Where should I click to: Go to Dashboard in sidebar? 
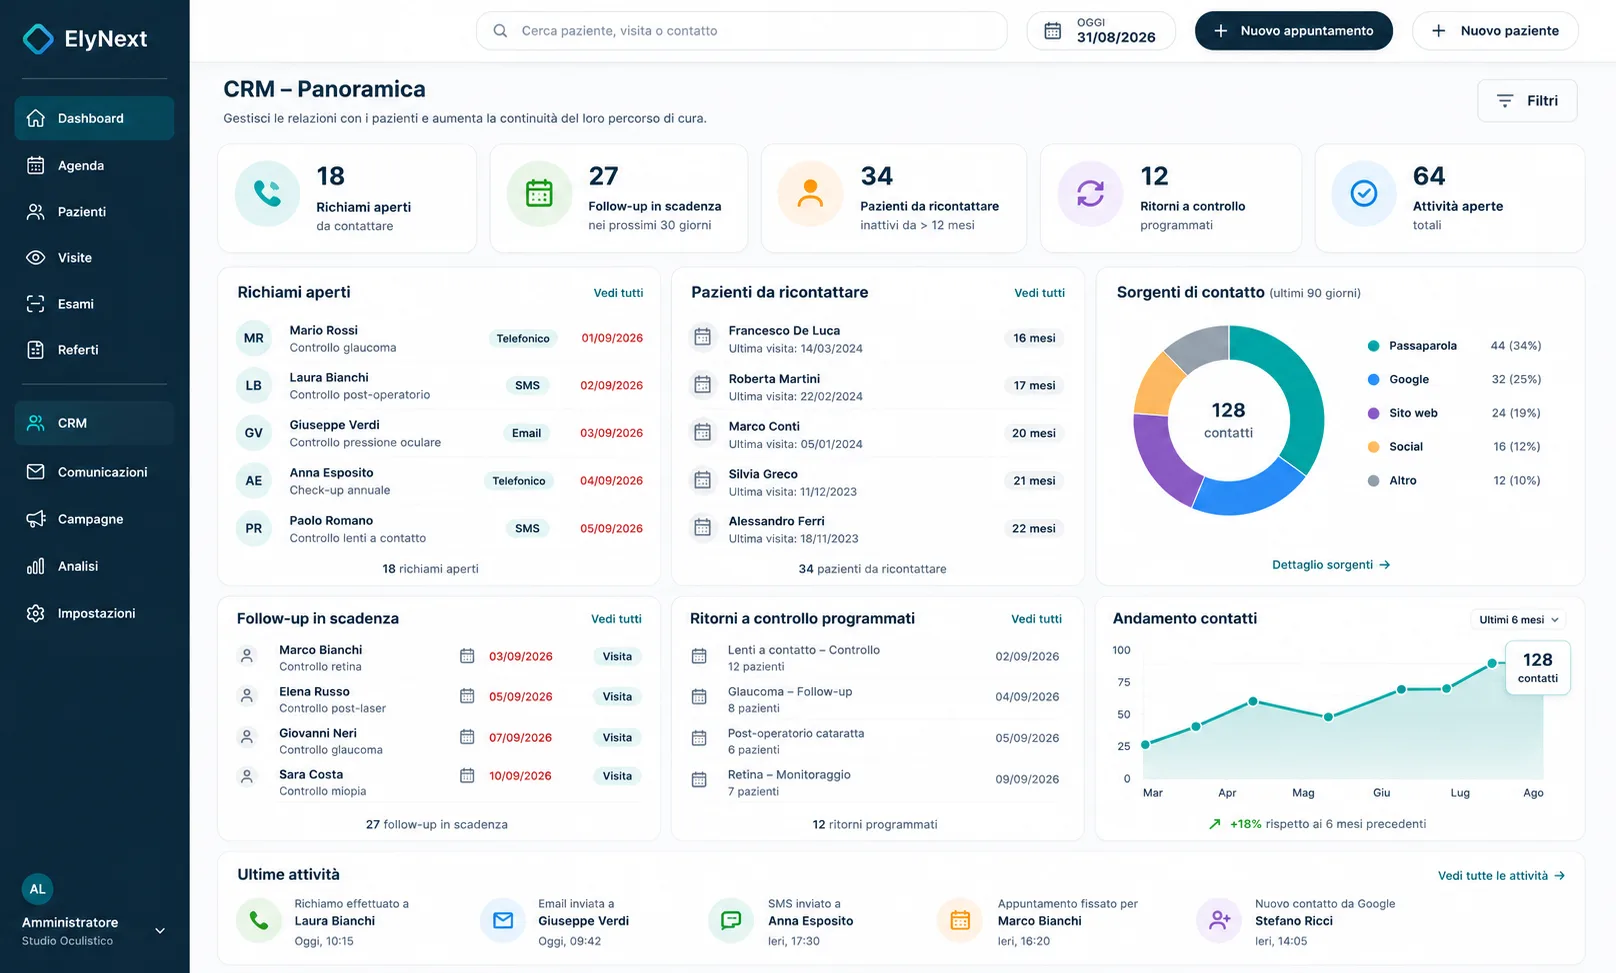pos(94,118)
